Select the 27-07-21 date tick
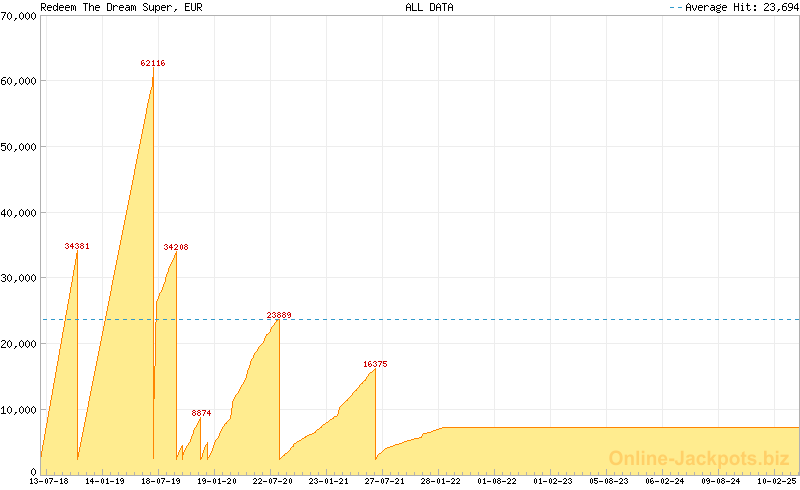The width and height of the screenshot is (800, 490). coord(385,481)
